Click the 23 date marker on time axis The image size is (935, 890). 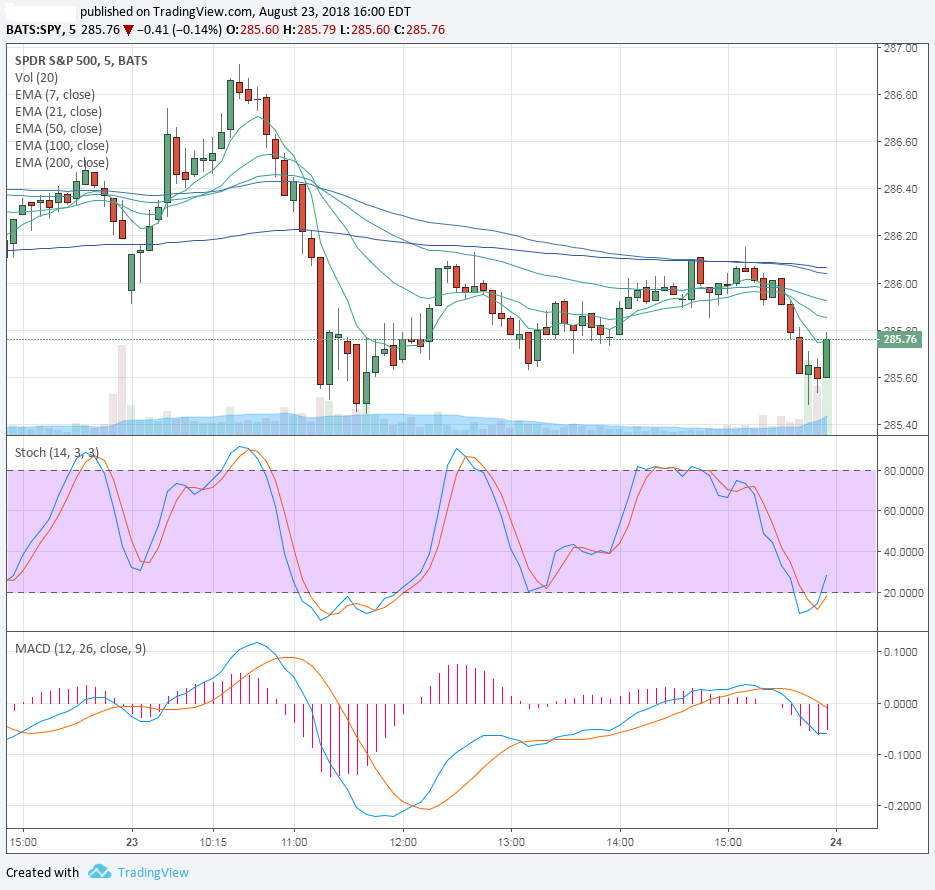[x=132, y=842]
